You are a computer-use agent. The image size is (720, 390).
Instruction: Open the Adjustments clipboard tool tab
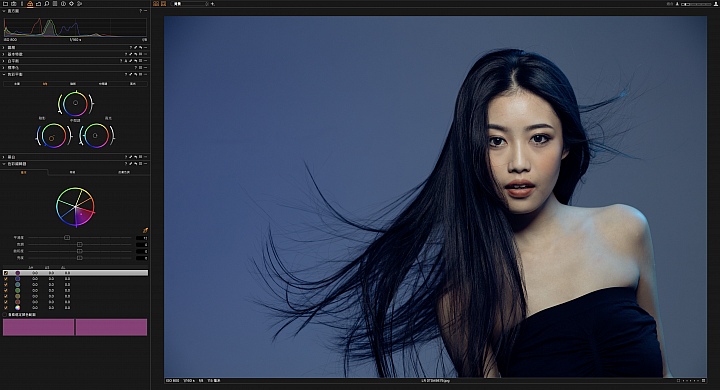coord(55,4)
